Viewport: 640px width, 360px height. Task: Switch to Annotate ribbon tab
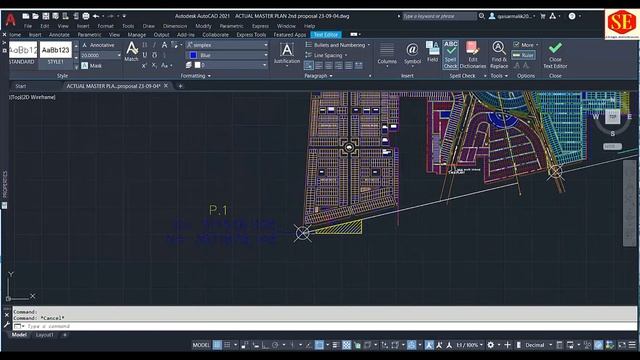click(59, 35)
